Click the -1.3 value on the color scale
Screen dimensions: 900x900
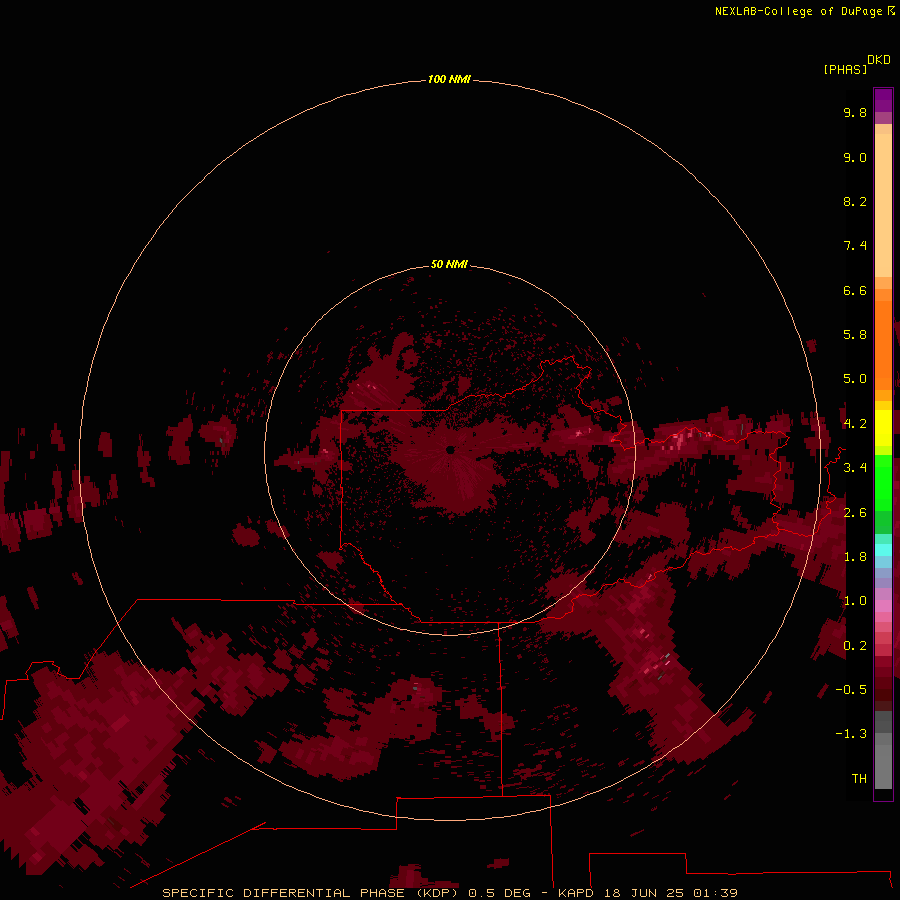click(x=851, y=734)
